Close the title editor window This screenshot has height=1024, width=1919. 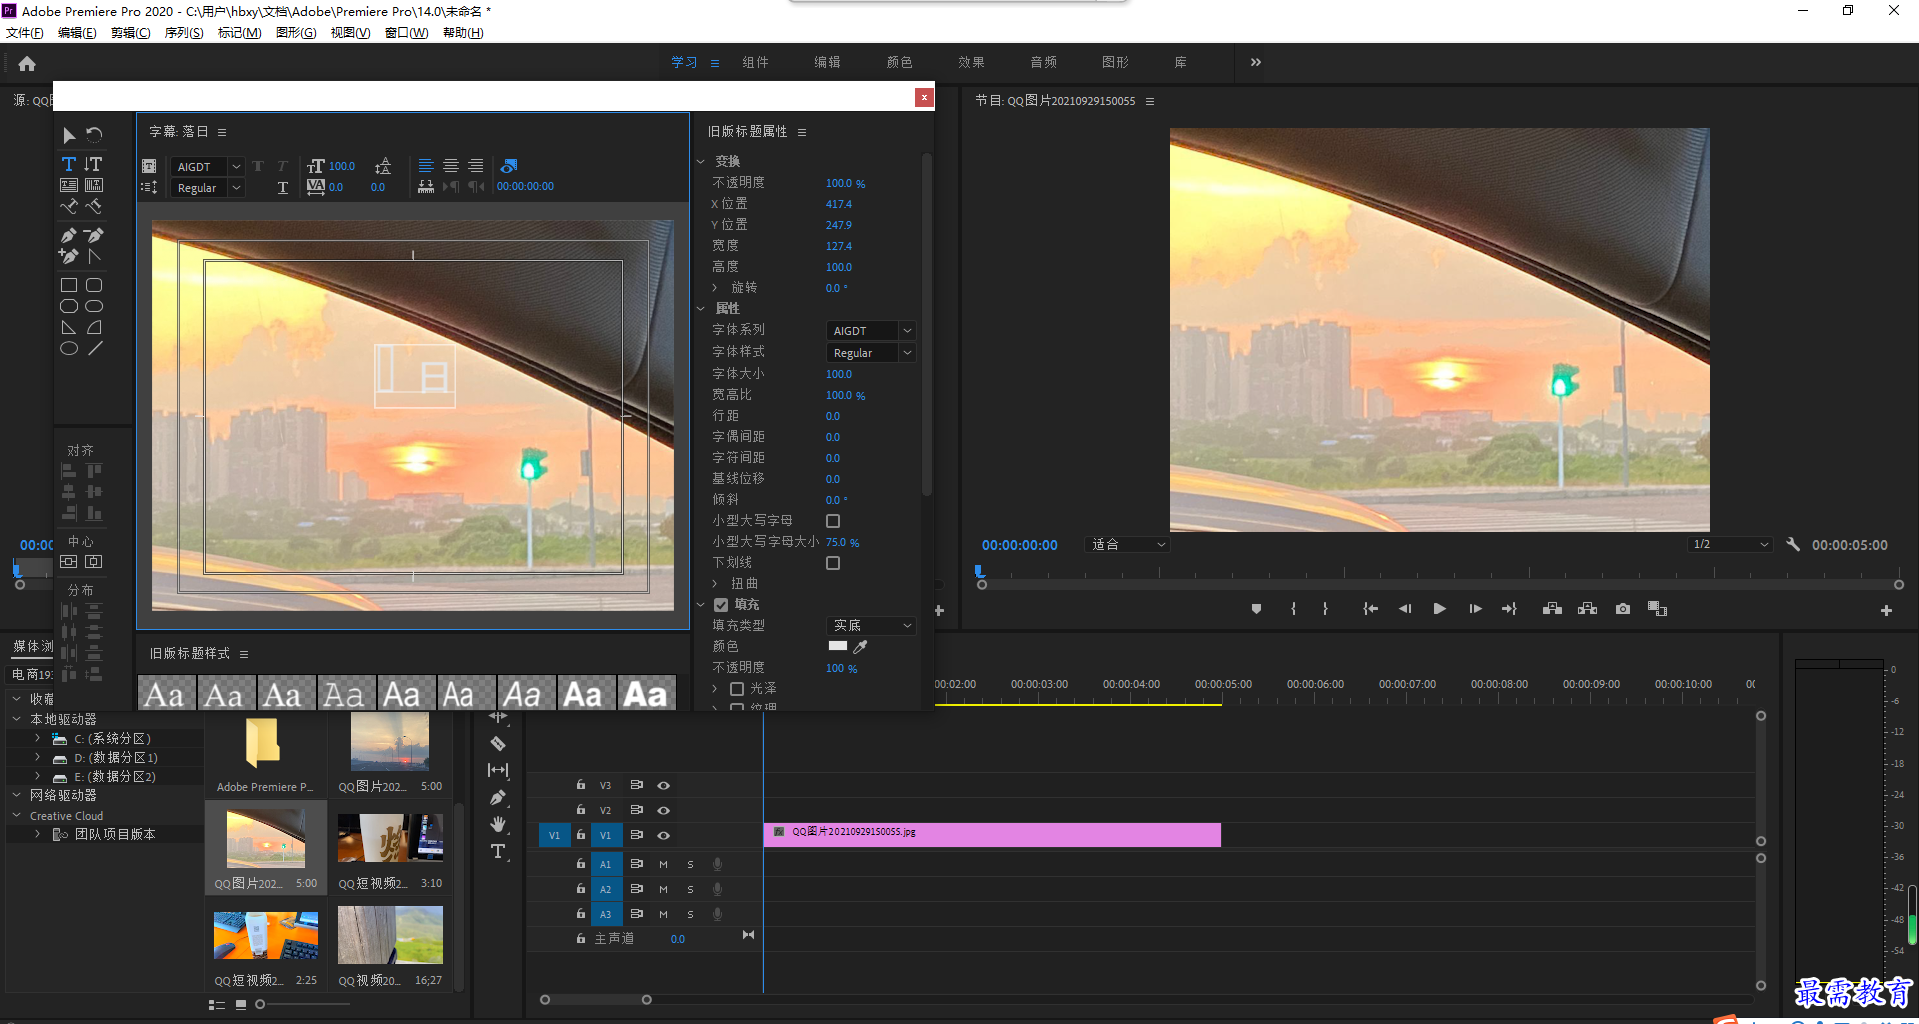pos(924,97)
